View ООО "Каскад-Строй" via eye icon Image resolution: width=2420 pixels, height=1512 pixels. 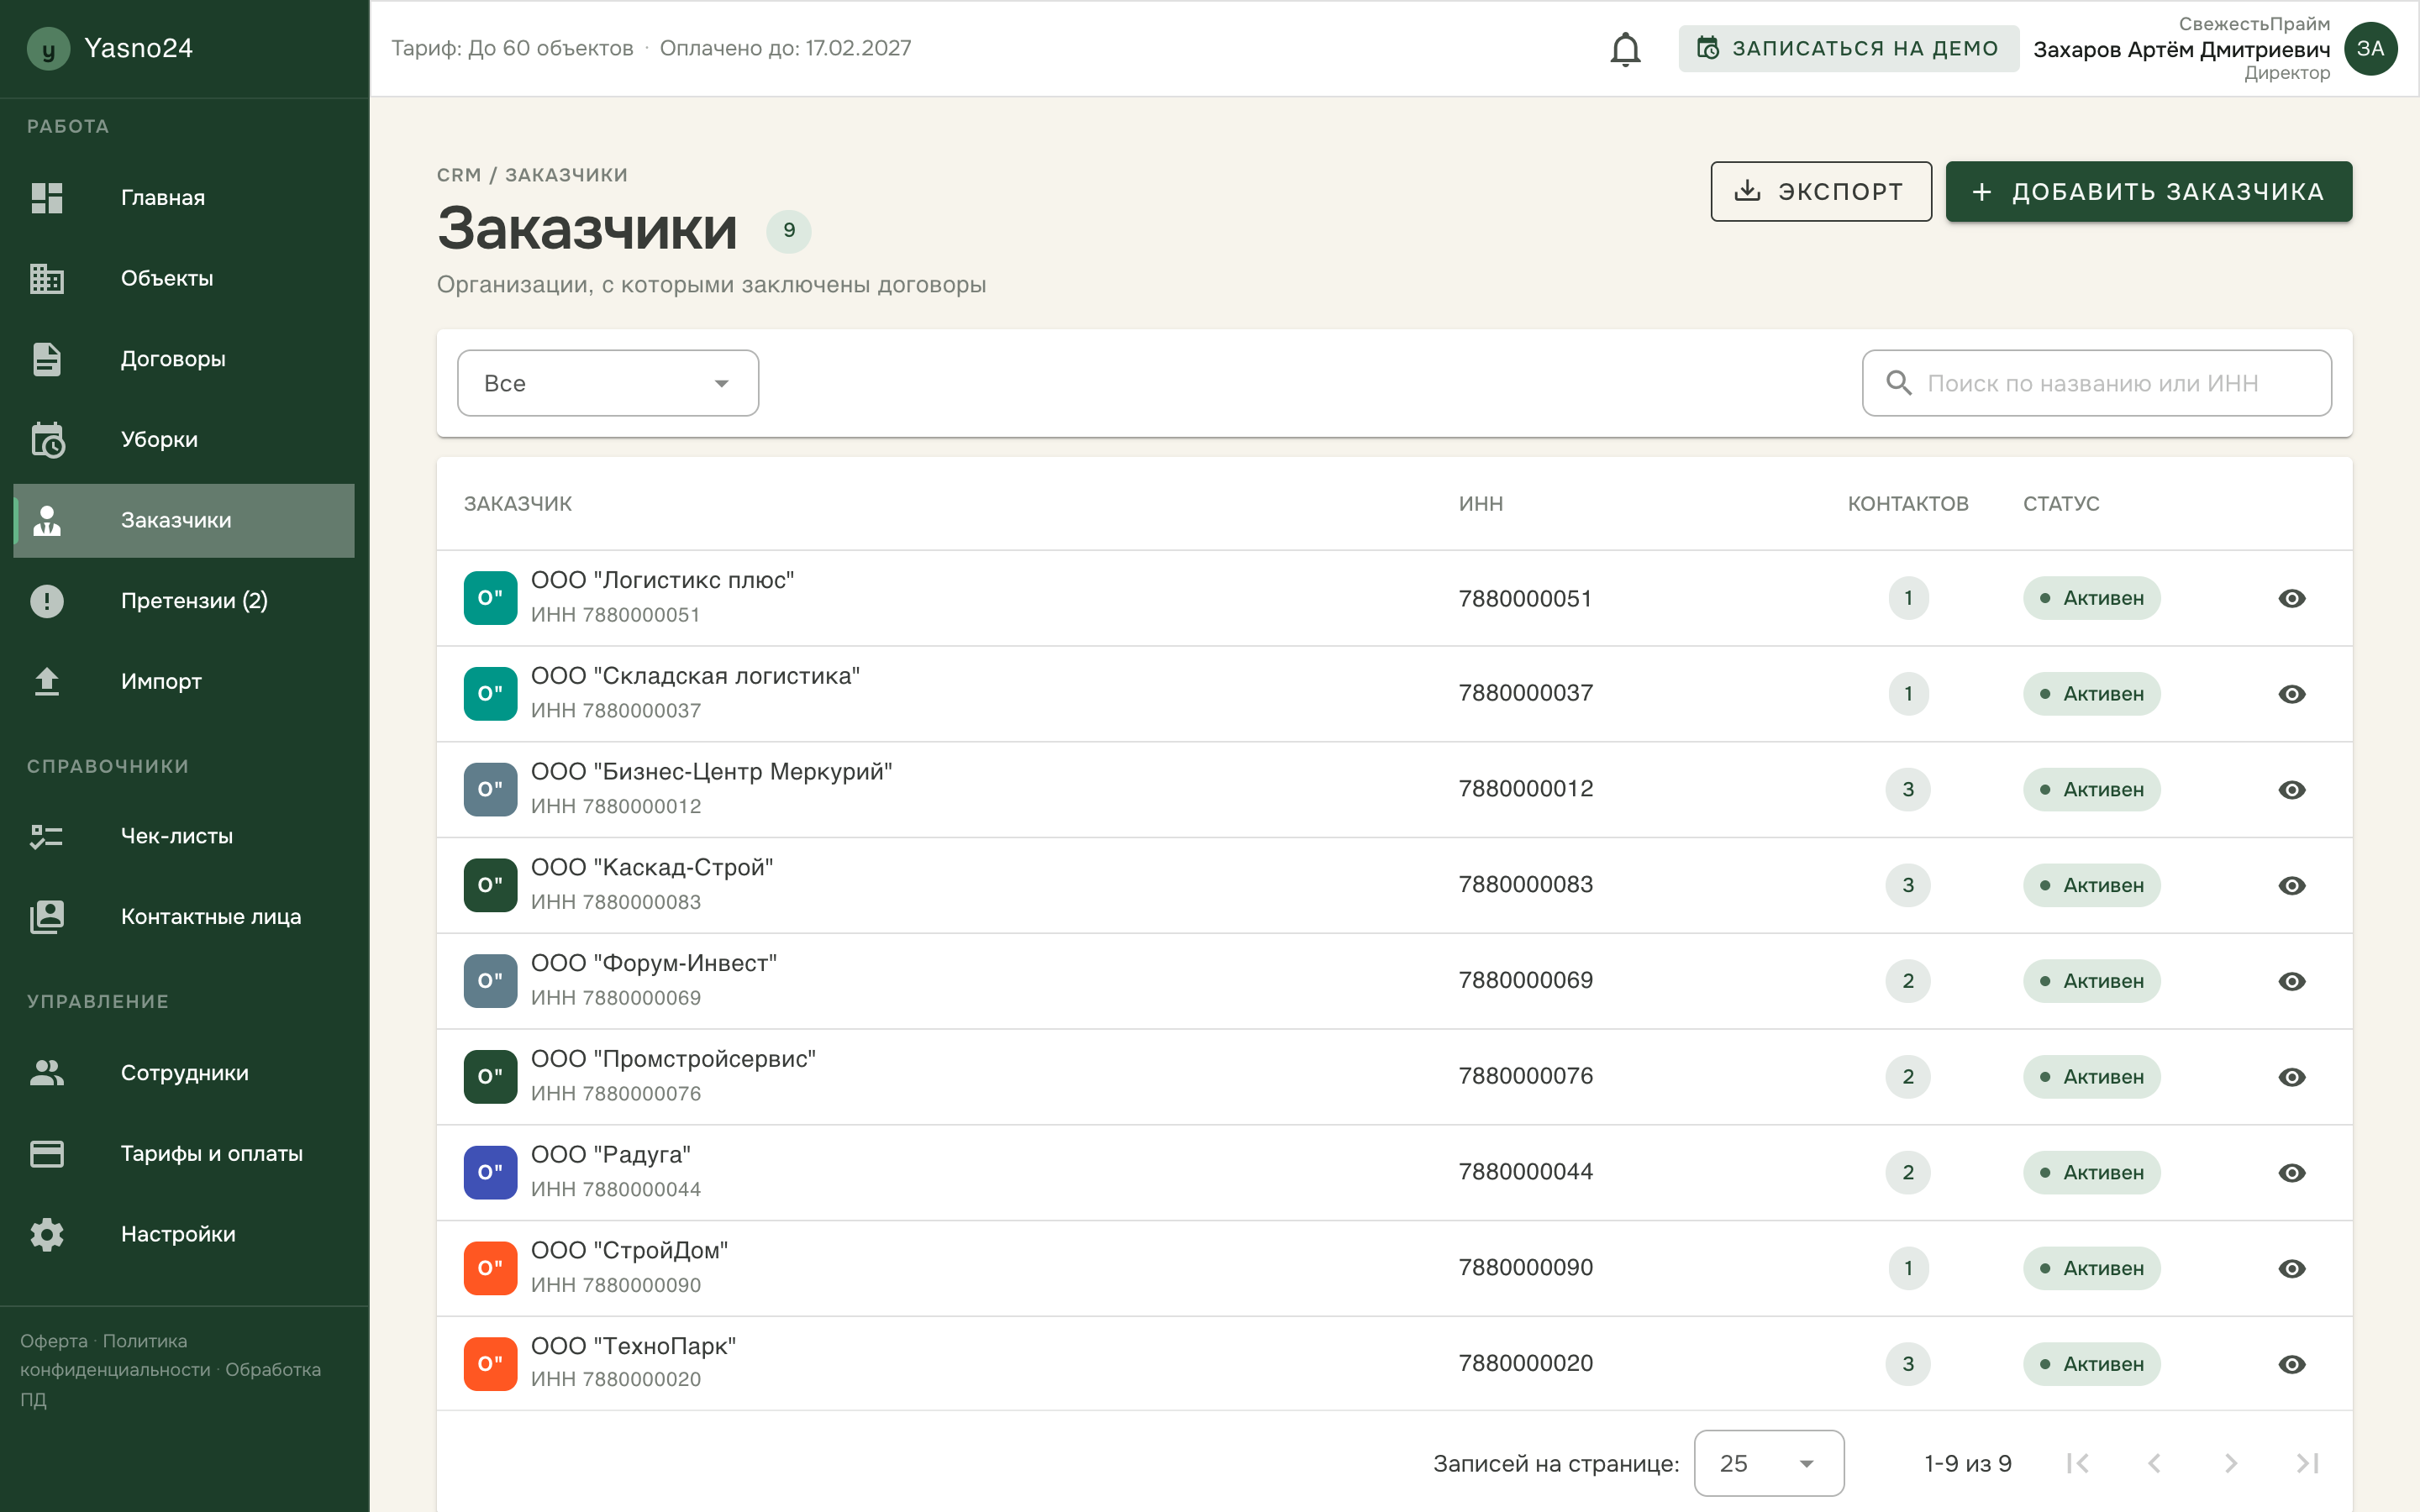[x=2292, y=885]
